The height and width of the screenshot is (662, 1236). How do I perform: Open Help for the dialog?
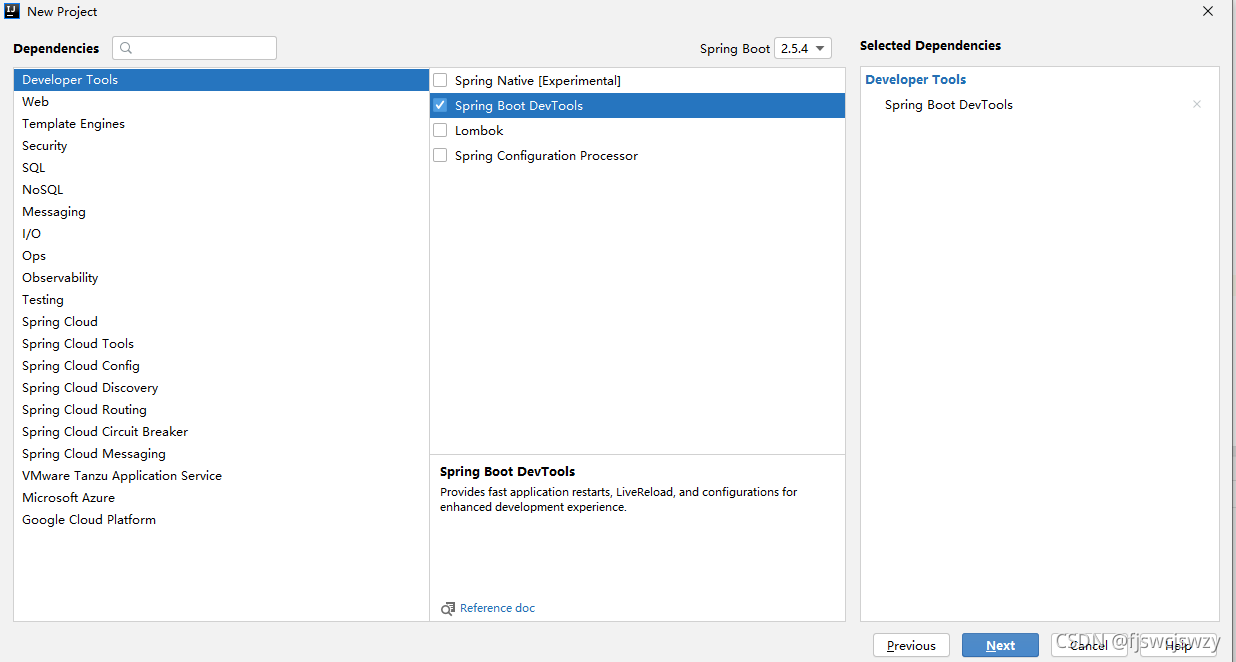click(1178, 645)
